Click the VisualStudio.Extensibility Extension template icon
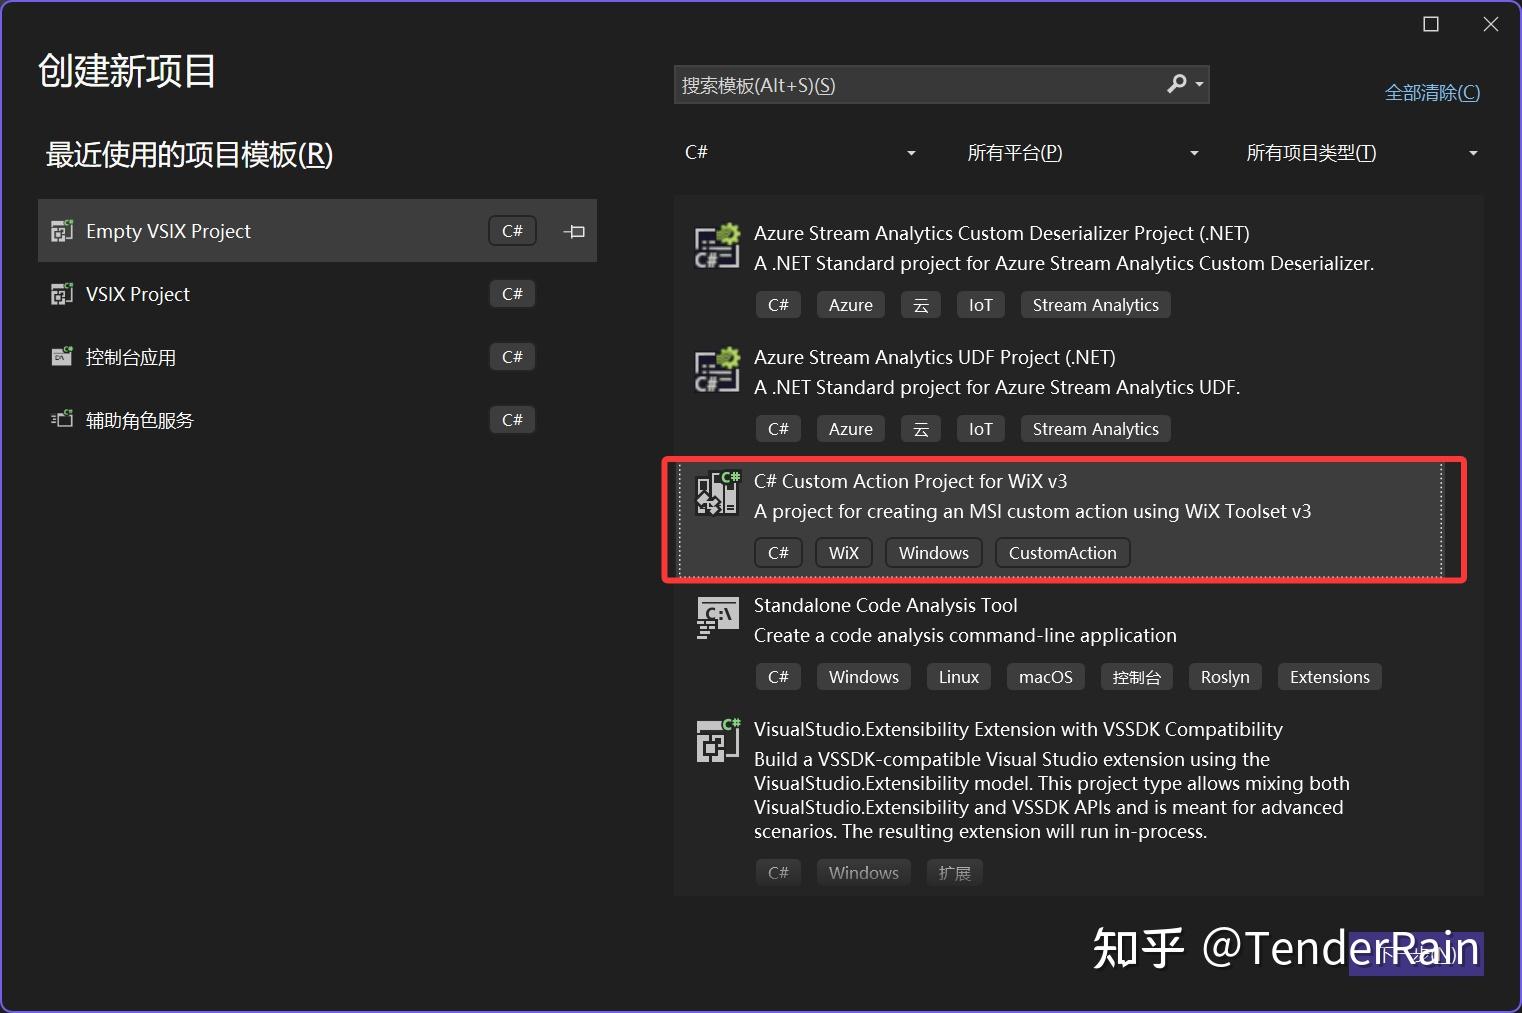Image resolution: width=1522 pixels, height=1013 pixels. tap(716, 740)
